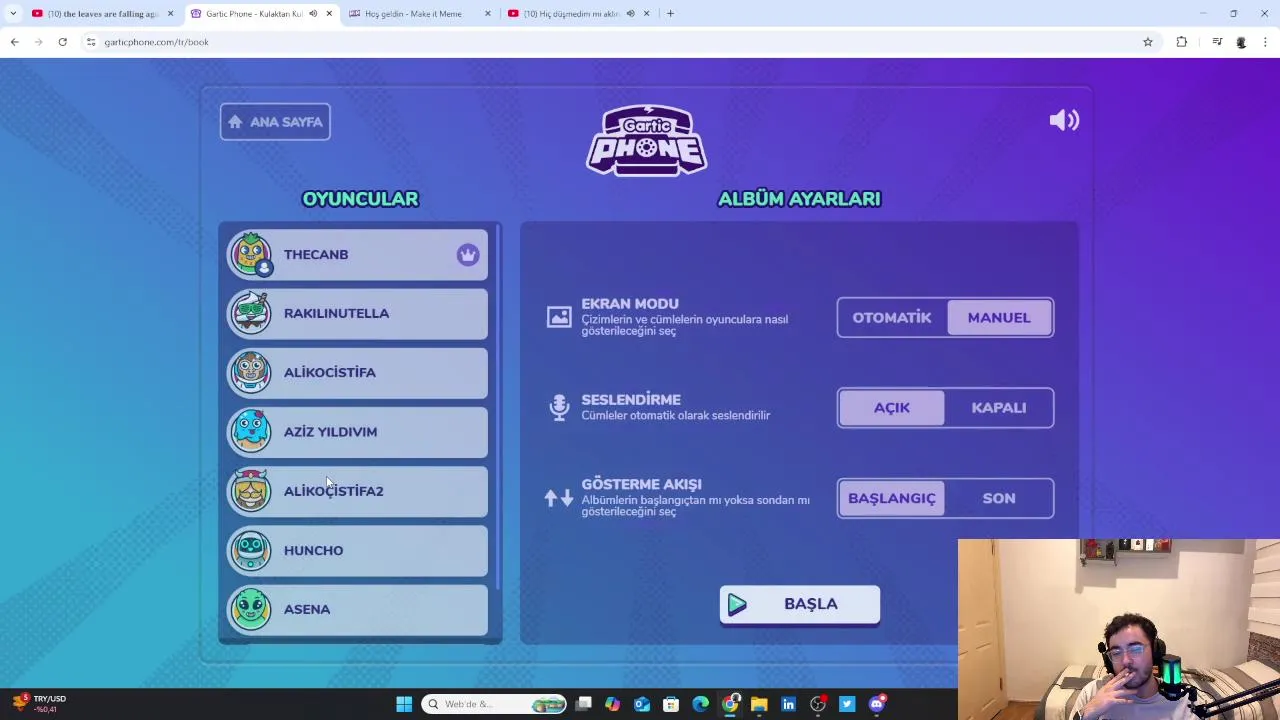The width and height of the screenshot is (1280, 720).
Task: Click the player list scrollbar
Action: click(497, 405)
